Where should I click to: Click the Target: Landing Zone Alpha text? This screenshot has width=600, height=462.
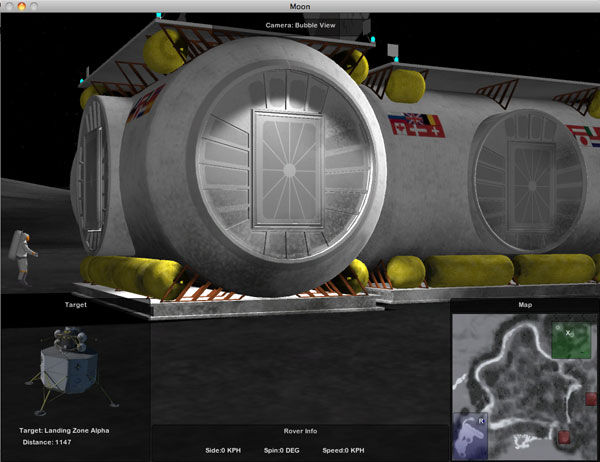pyautogui.click(x=65, y=430)
